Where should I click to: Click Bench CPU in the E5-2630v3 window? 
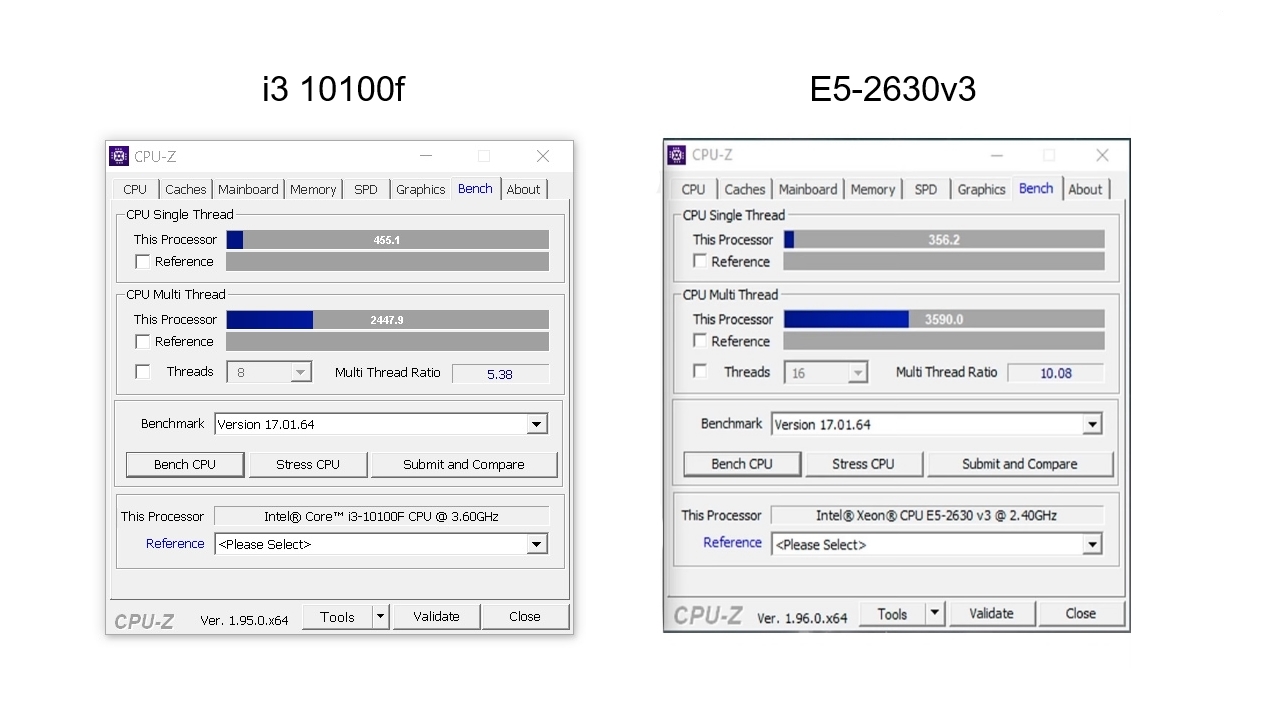pos(742,464)
